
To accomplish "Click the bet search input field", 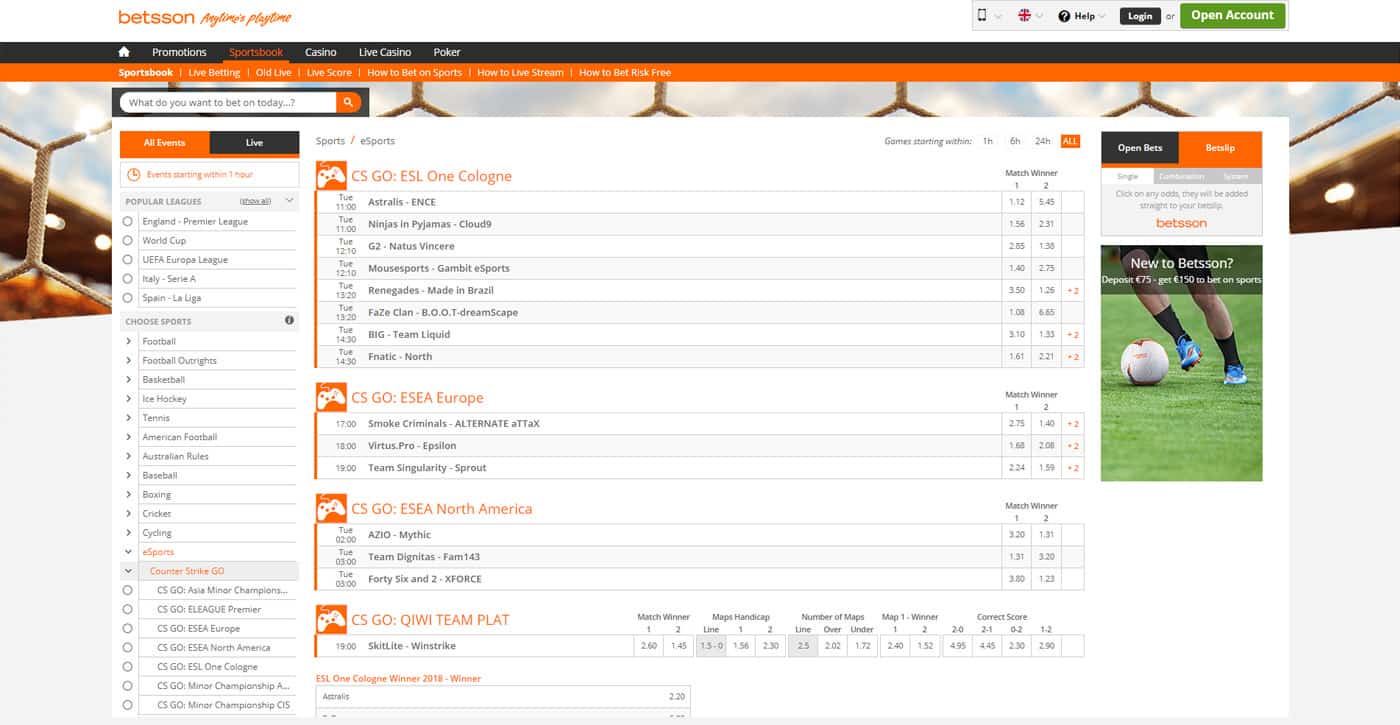I will [228, 102].
